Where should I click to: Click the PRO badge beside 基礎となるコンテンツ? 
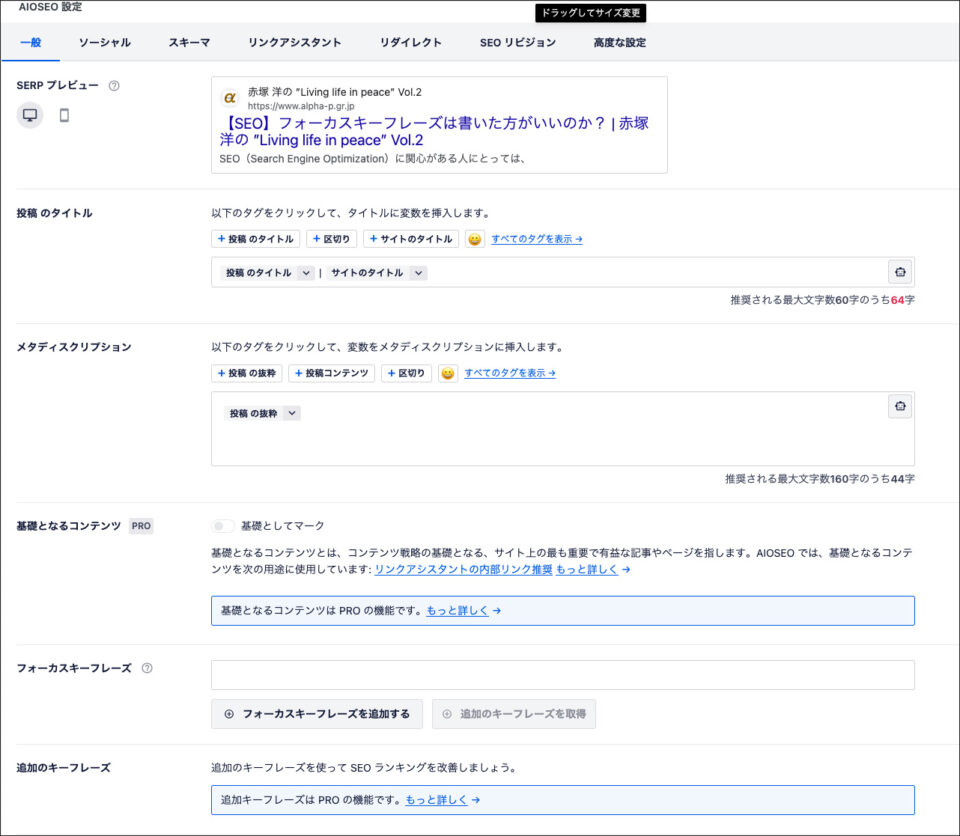point(141,526)
